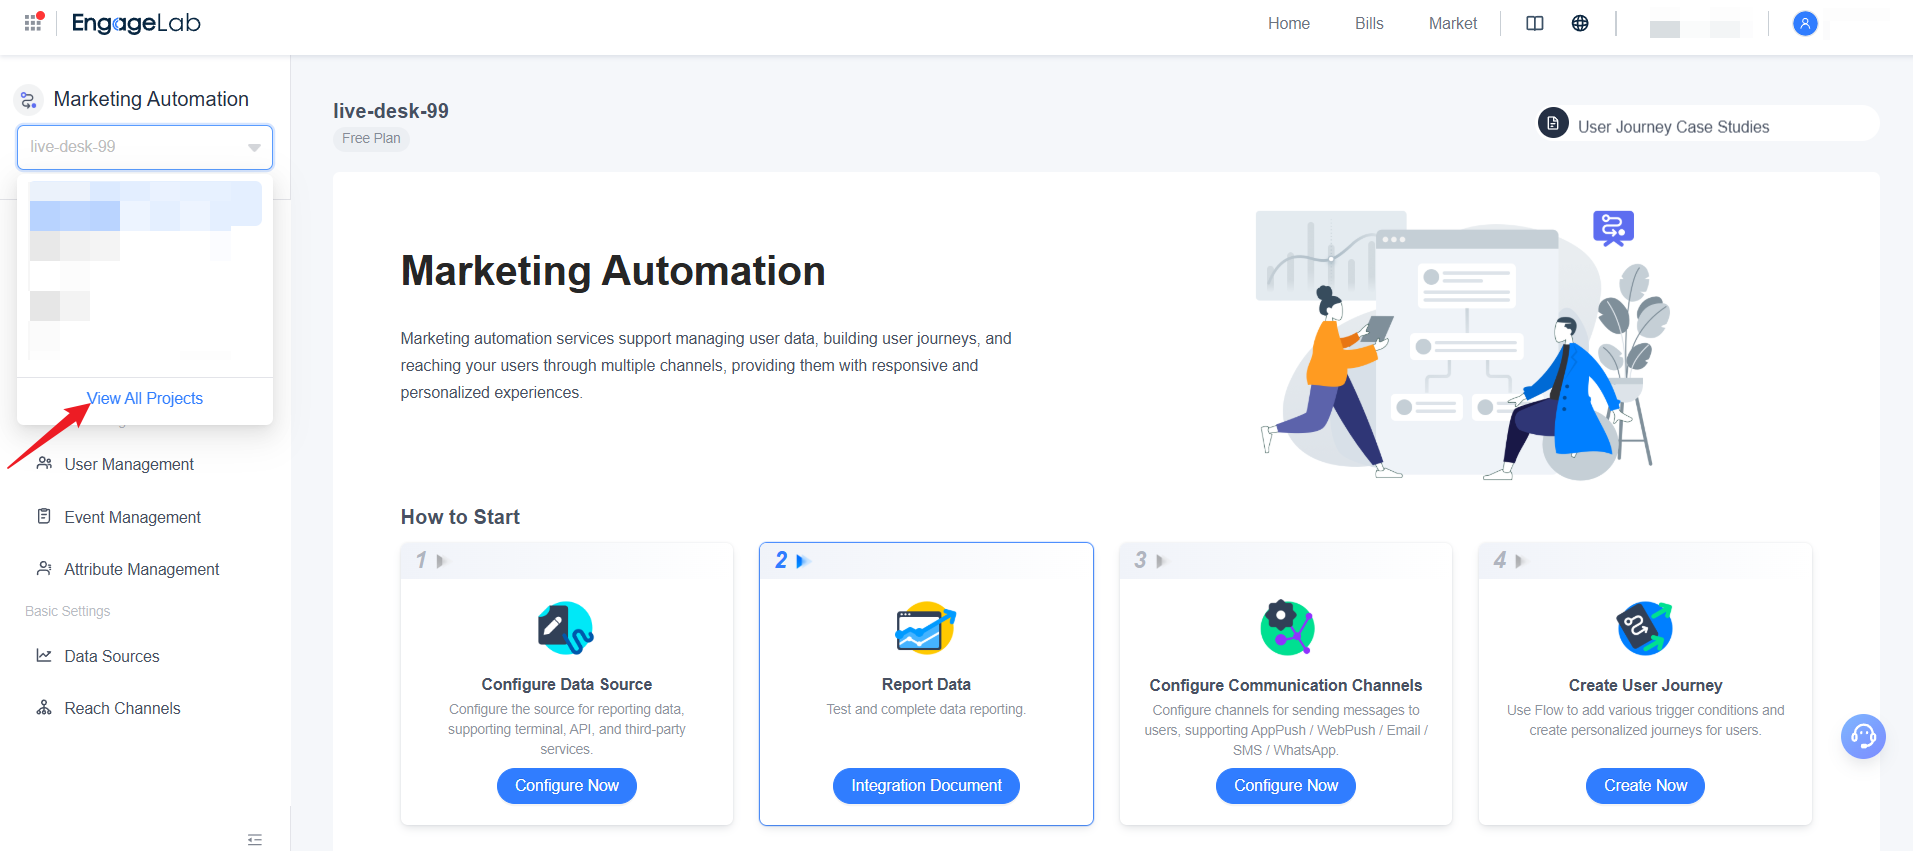Click View All Projects link
The height and width of the screenshot is (851, 1913).
145,398
